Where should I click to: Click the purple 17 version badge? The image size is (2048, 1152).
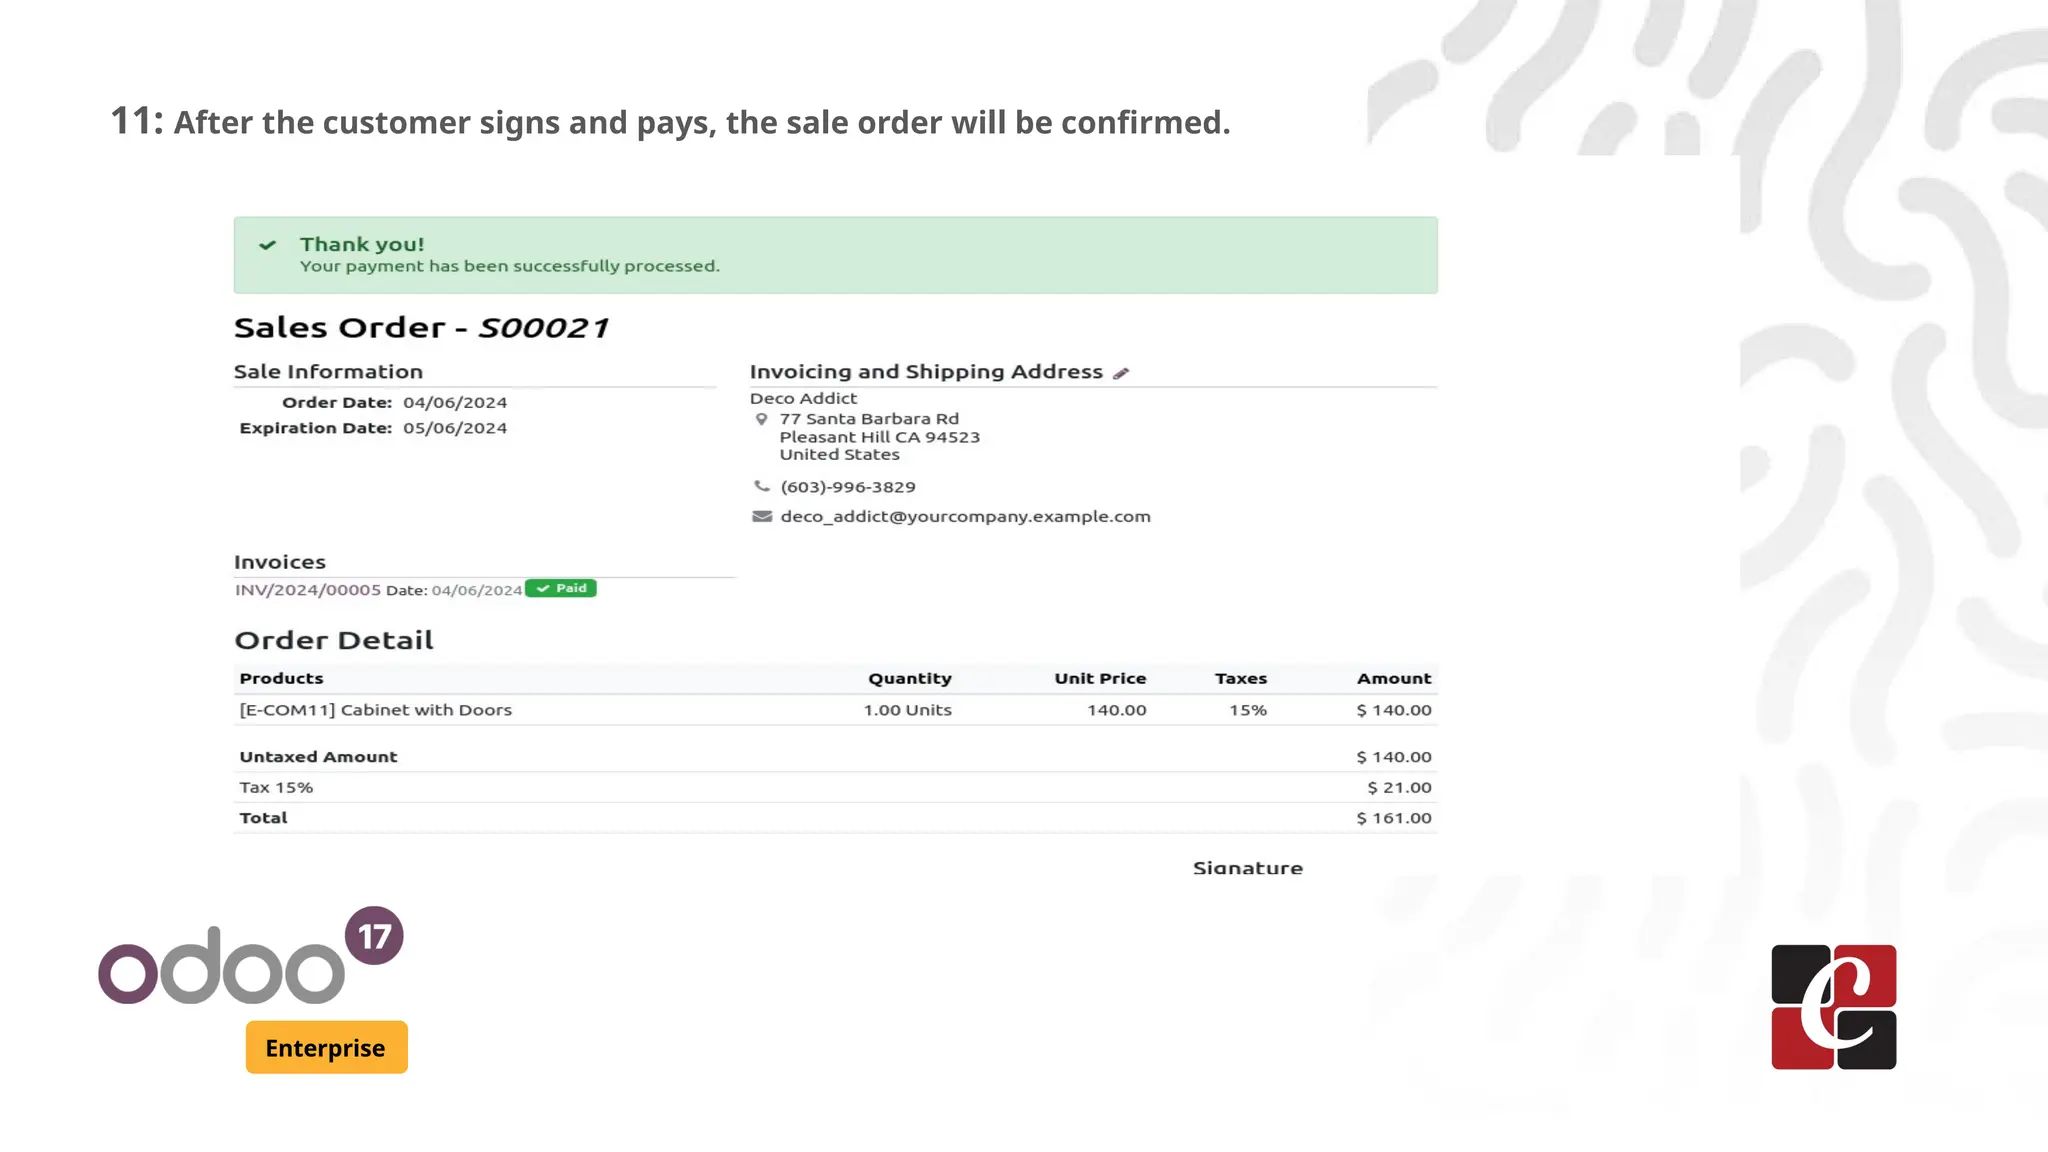pyautogui.click(x=374, y=936)
